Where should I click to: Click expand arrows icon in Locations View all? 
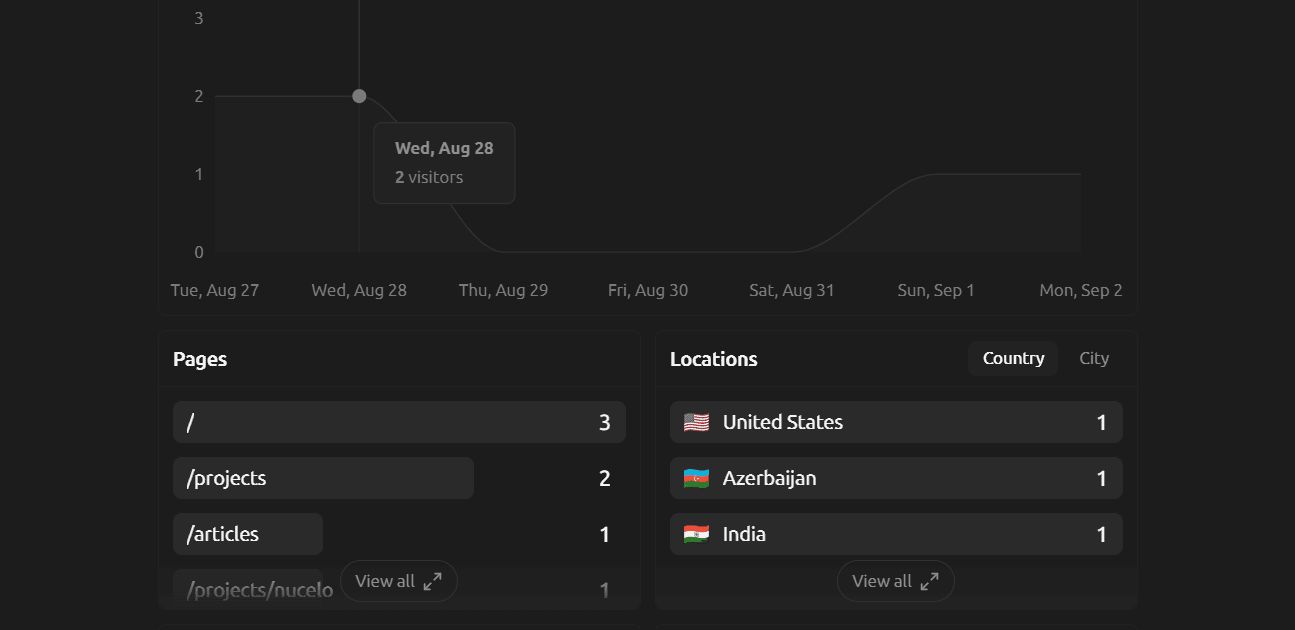[929, 581]
